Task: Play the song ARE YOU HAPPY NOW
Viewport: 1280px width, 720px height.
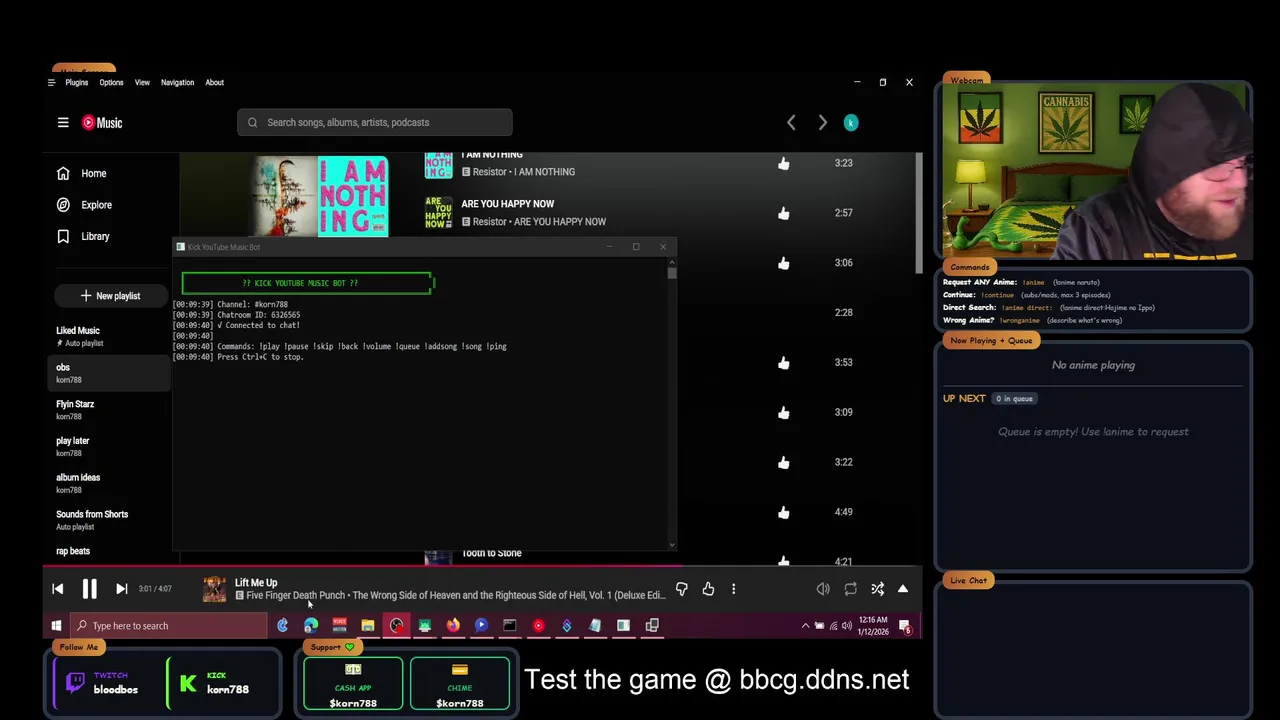Action: [x=507, y=204]
